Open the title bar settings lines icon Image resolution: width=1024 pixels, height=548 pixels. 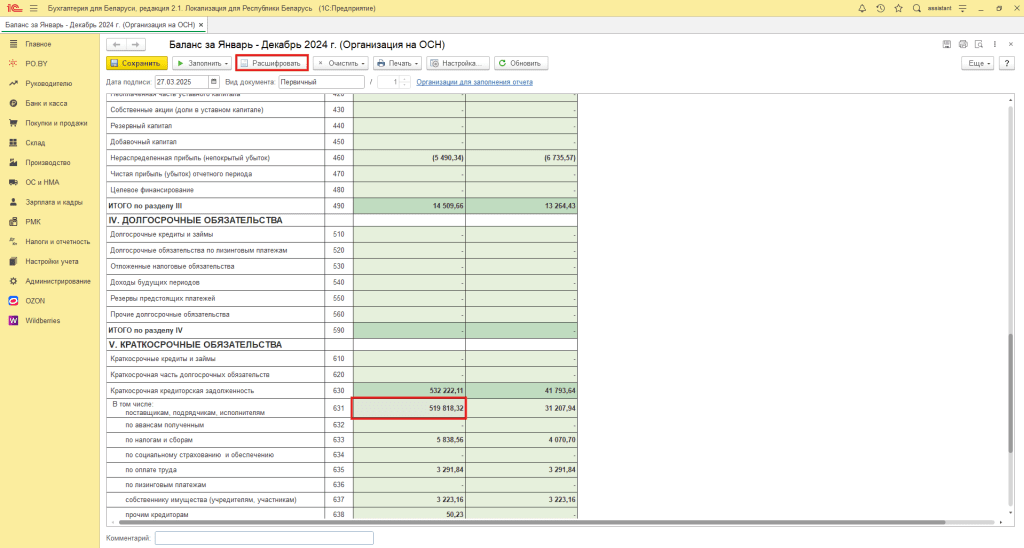coord(963,8)
